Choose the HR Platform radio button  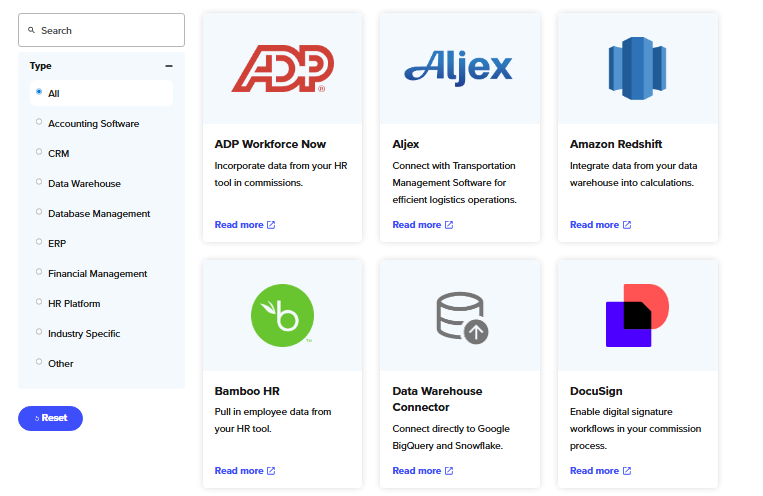coord(39,302)
